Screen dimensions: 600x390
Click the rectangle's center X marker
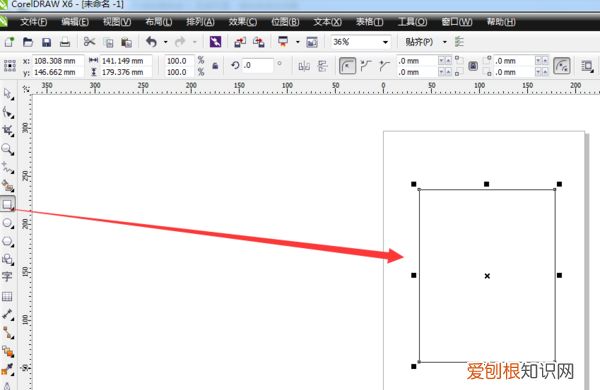(487, 276)
